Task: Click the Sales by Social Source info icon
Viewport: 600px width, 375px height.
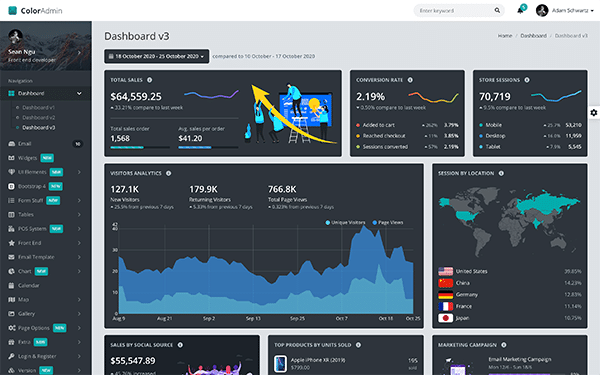Action: tap(180, 345)
